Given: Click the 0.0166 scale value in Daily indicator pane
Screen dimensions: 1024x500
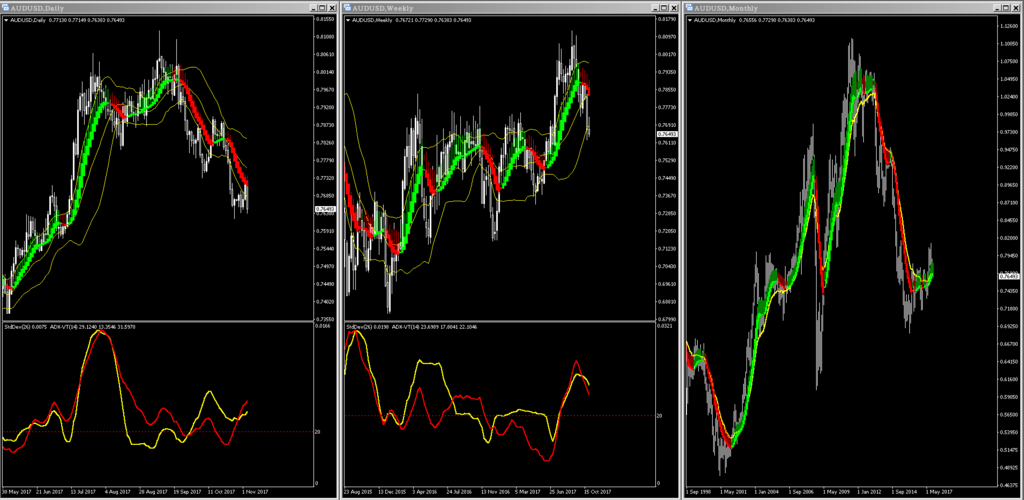Looking at the screenshot, I should [x=323, y=325].
